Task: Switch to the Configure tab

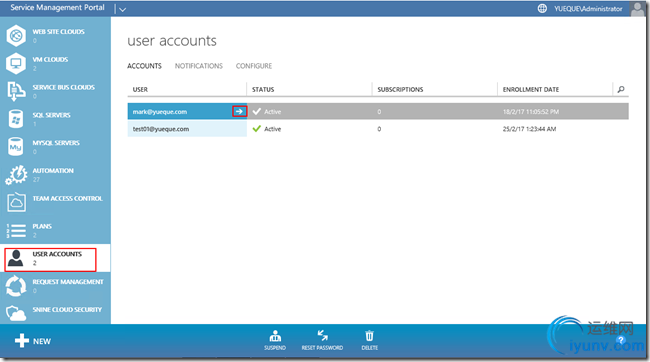Action: pos(254,66)
